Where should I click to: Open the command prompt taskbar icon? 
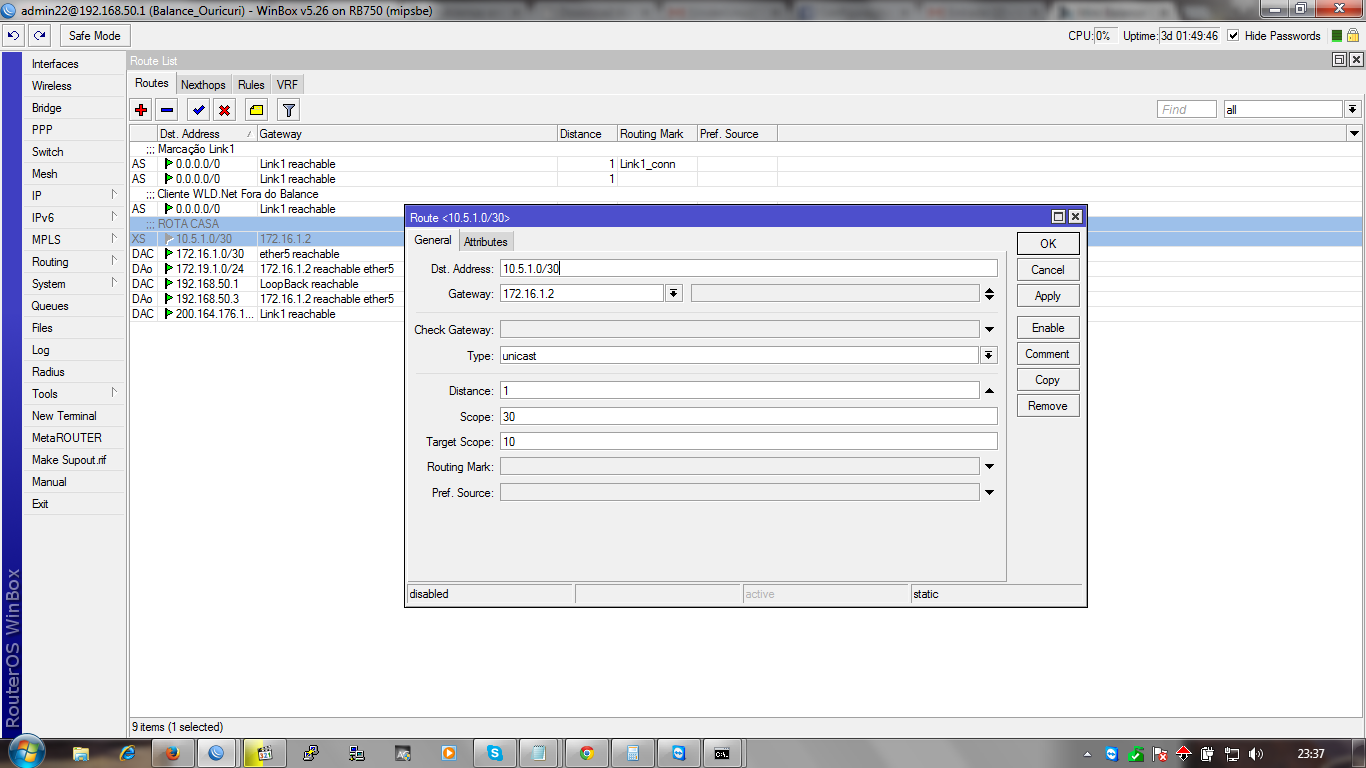pos(721,753)
